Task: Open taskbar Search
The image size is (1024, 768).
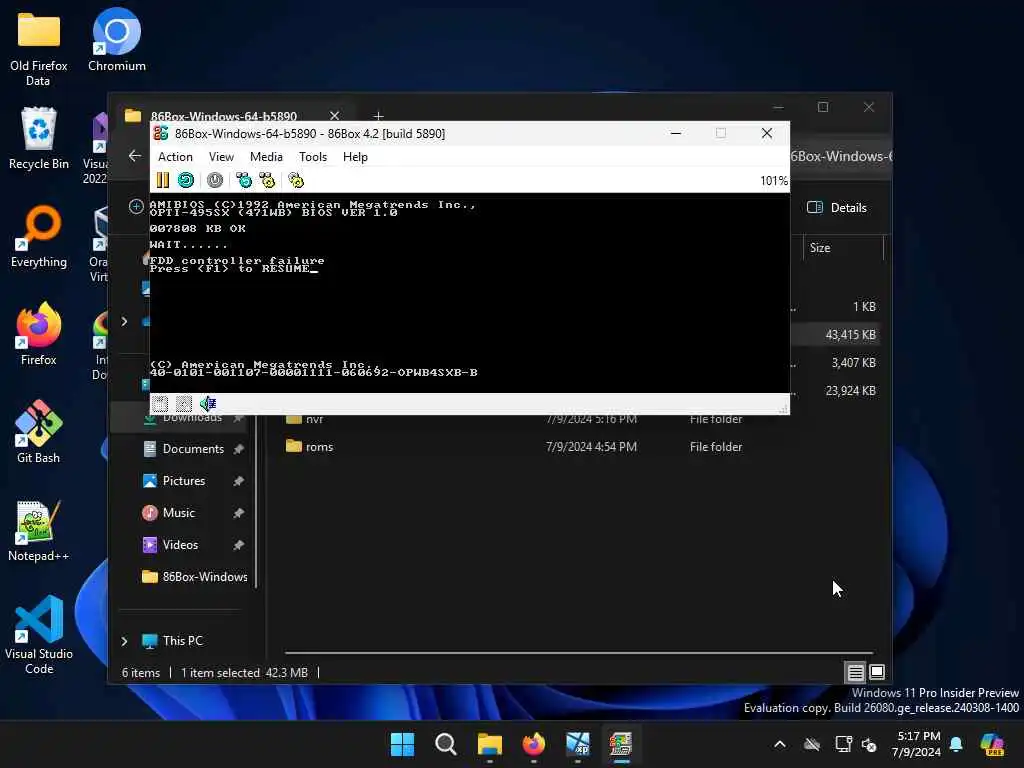Action: coord(446,744)
